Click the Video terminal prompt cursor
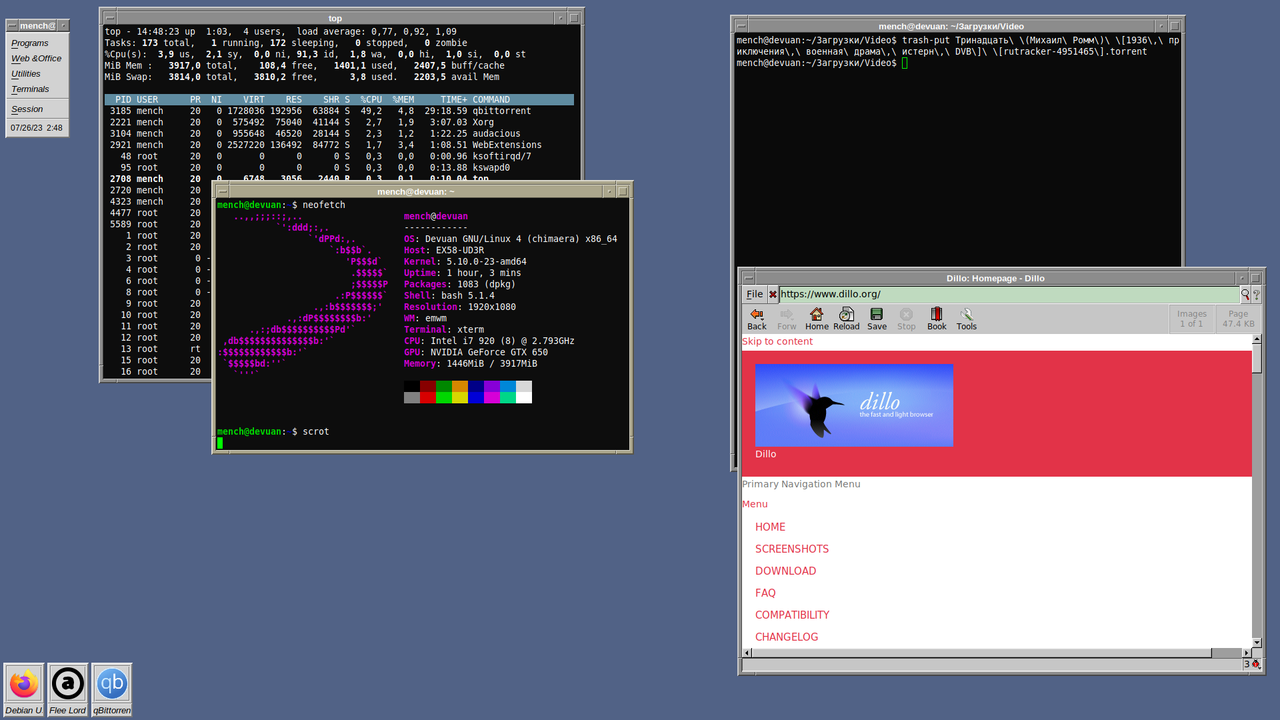 904,62
